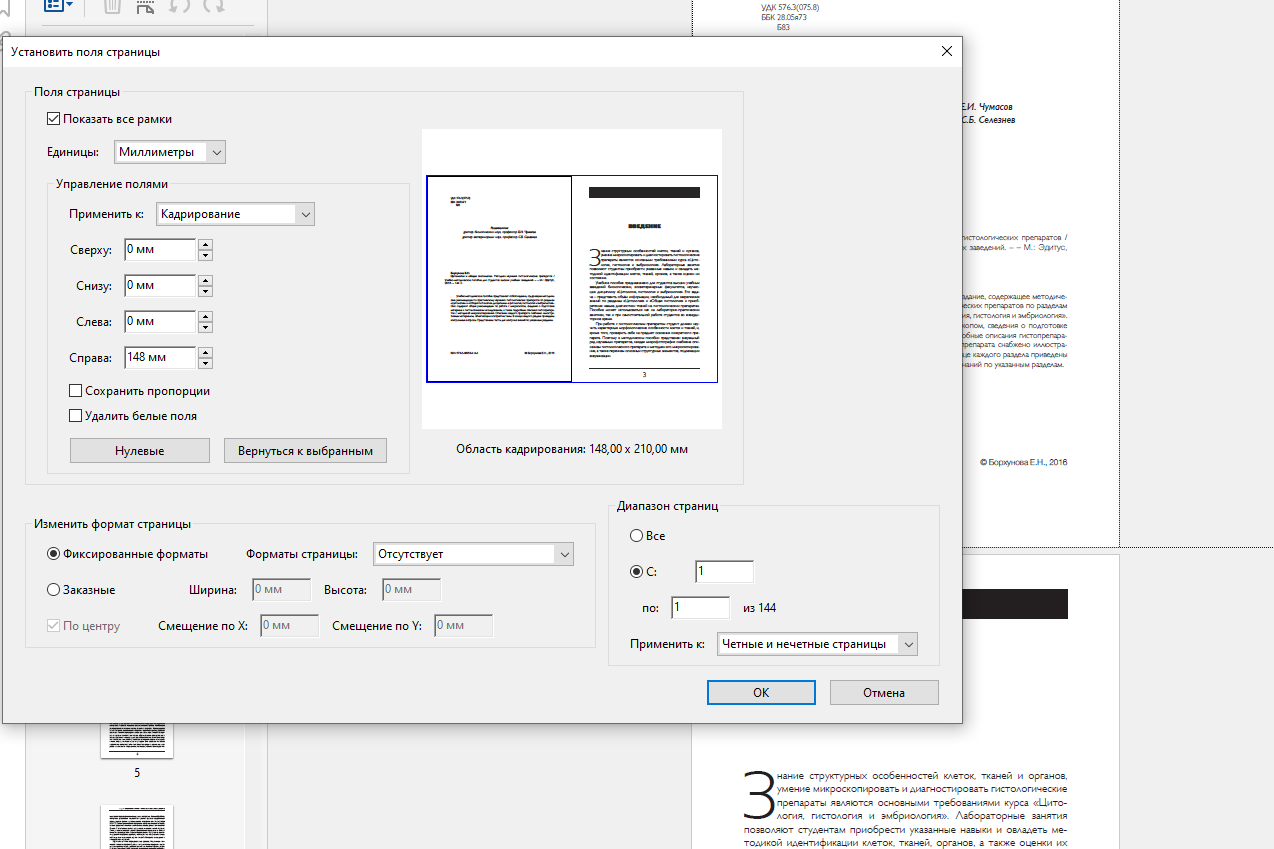Decrease the Справа margin with down arrow
This screenshot has height=849, width=1274.
(x=205, y=364)
